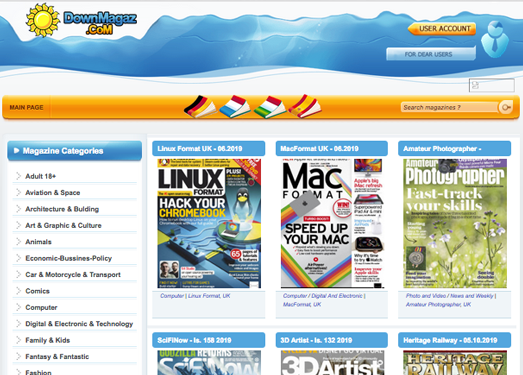Select the Digital & Electronic & Technology category
The image size is (523, 375).
pos(79,324)
